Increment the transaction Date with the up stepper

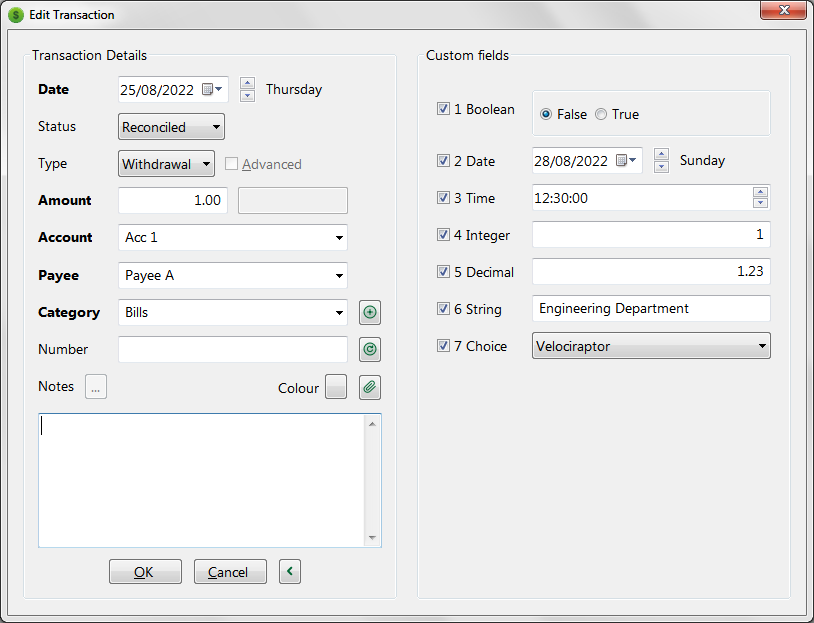tap(246, 84)
